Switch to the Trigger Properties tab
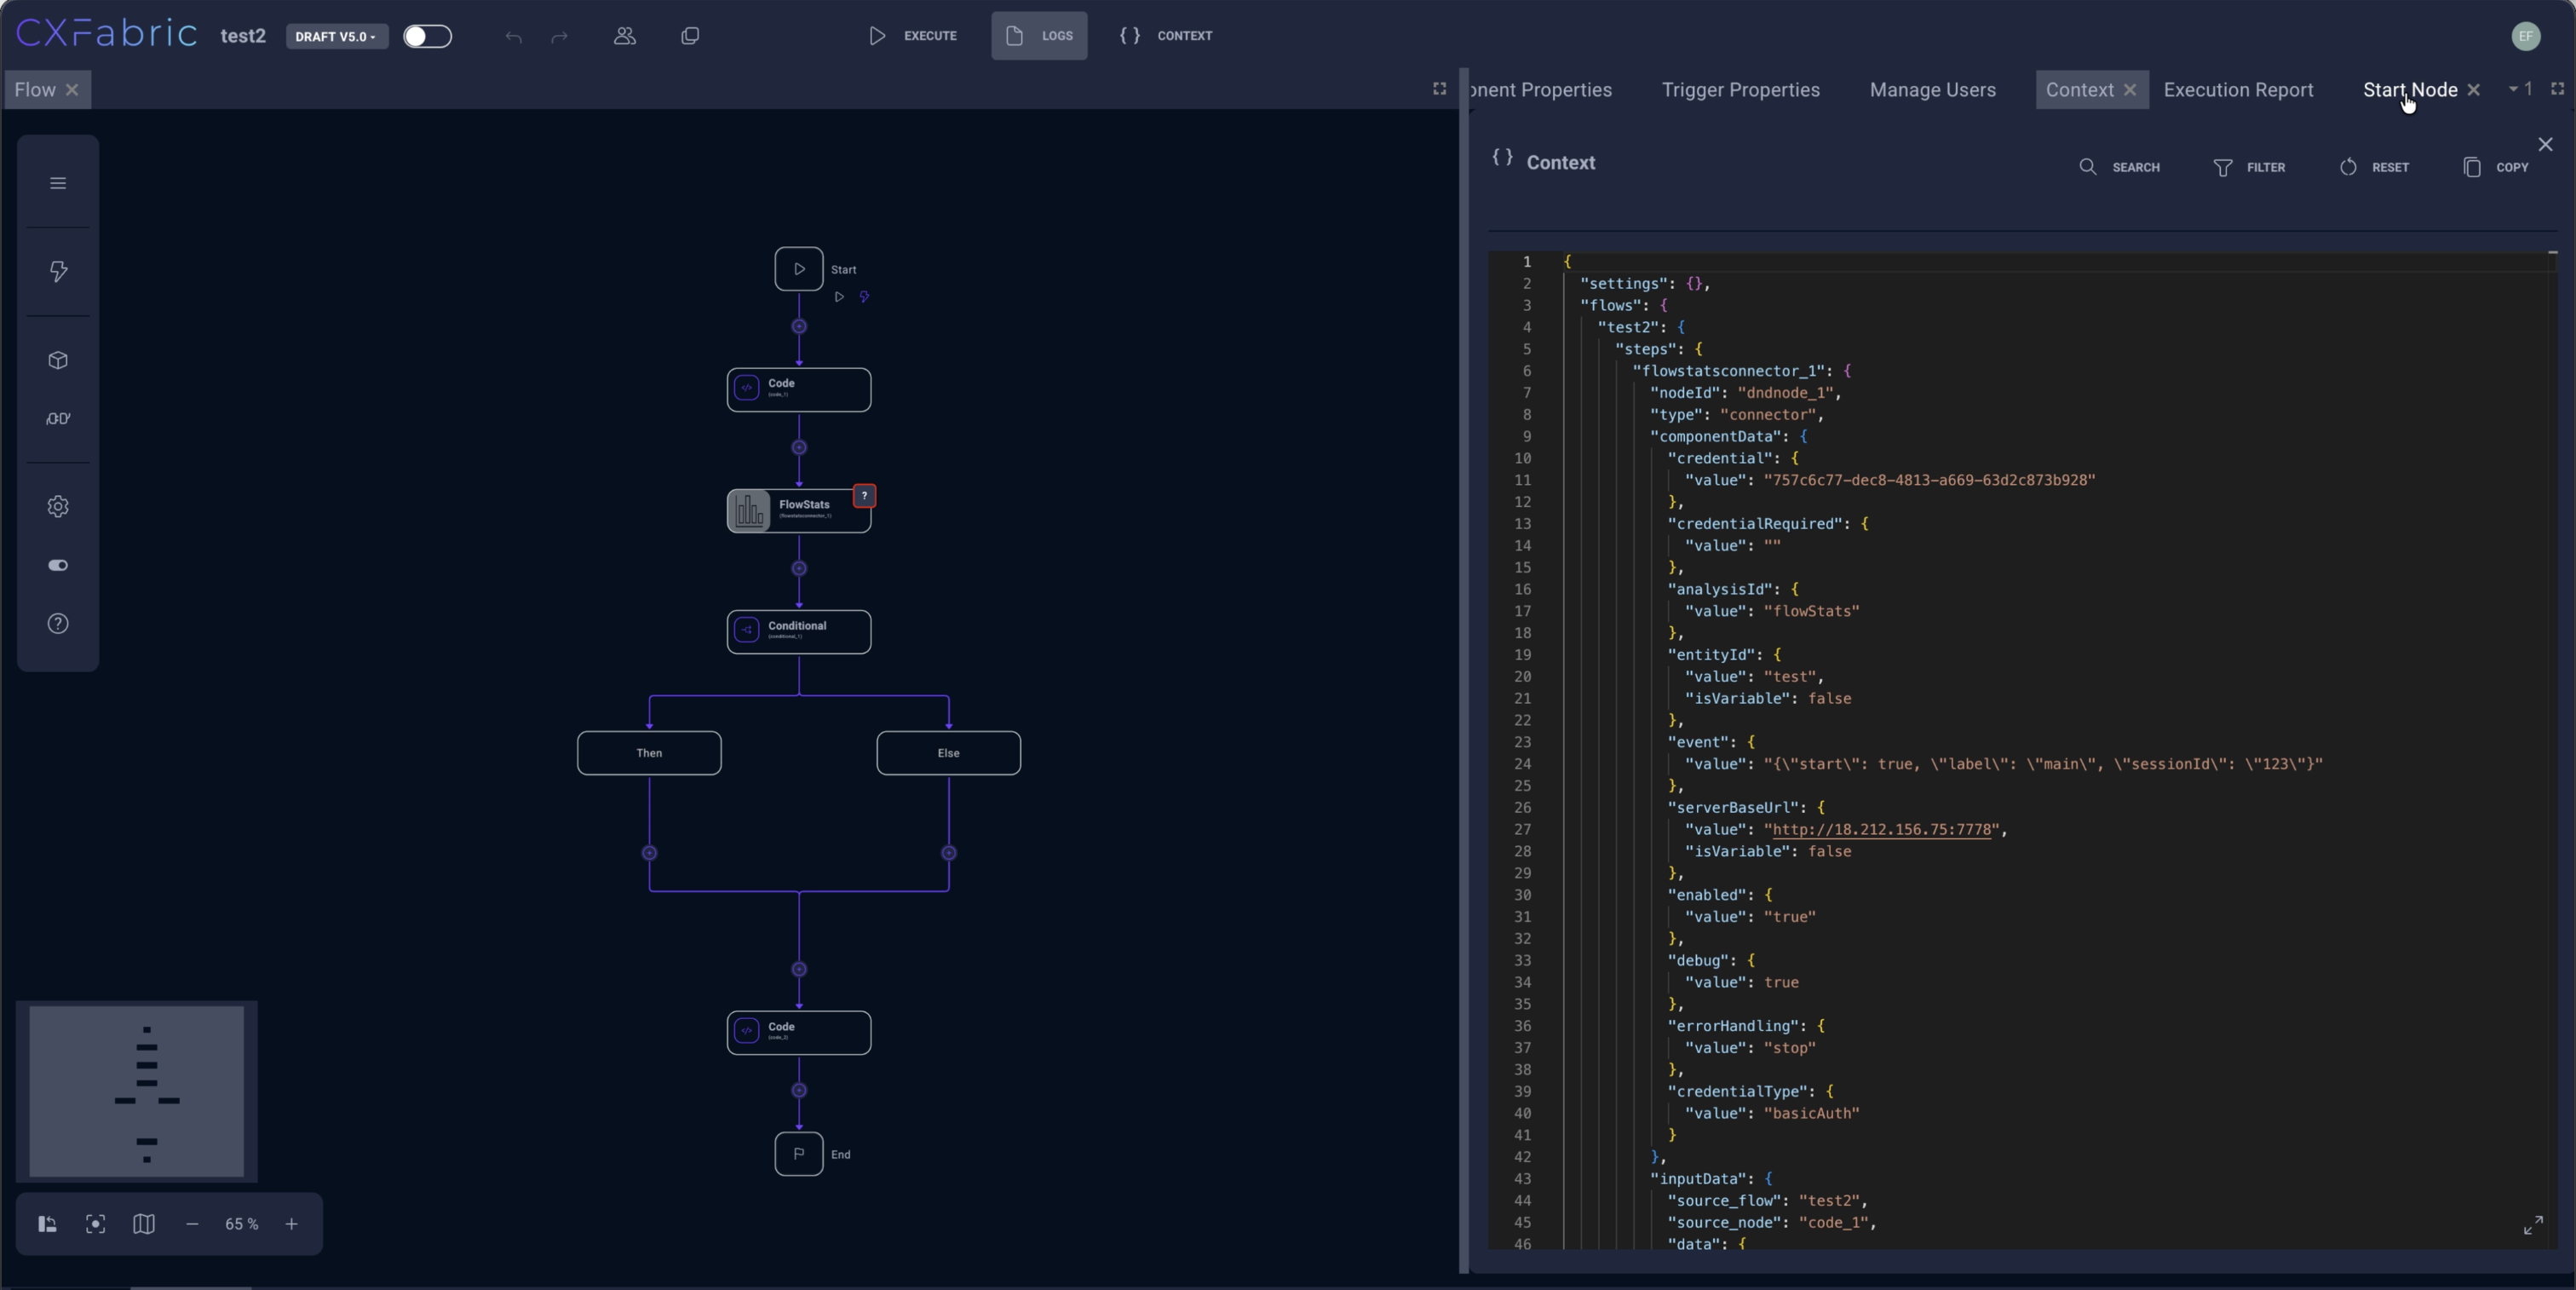The height and width of the screenshot is (1290, 2576). click(1740, 90)
